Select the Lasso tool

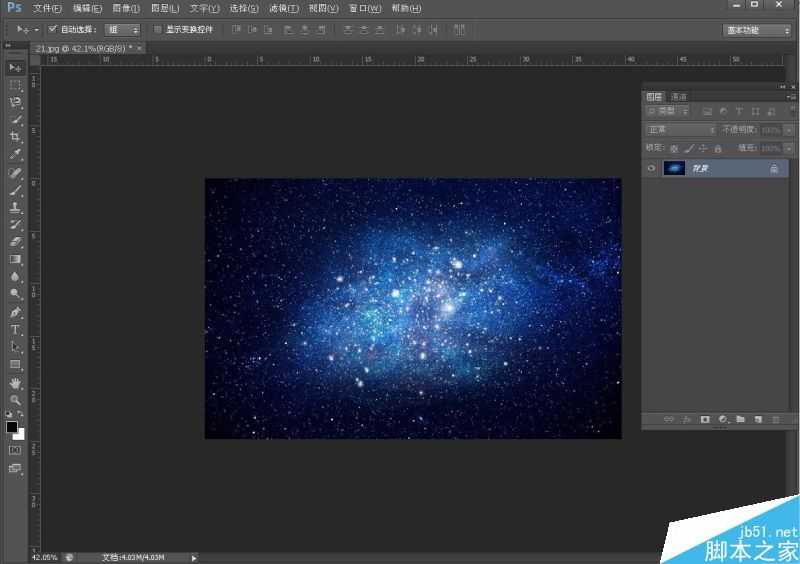coord(15,102)
